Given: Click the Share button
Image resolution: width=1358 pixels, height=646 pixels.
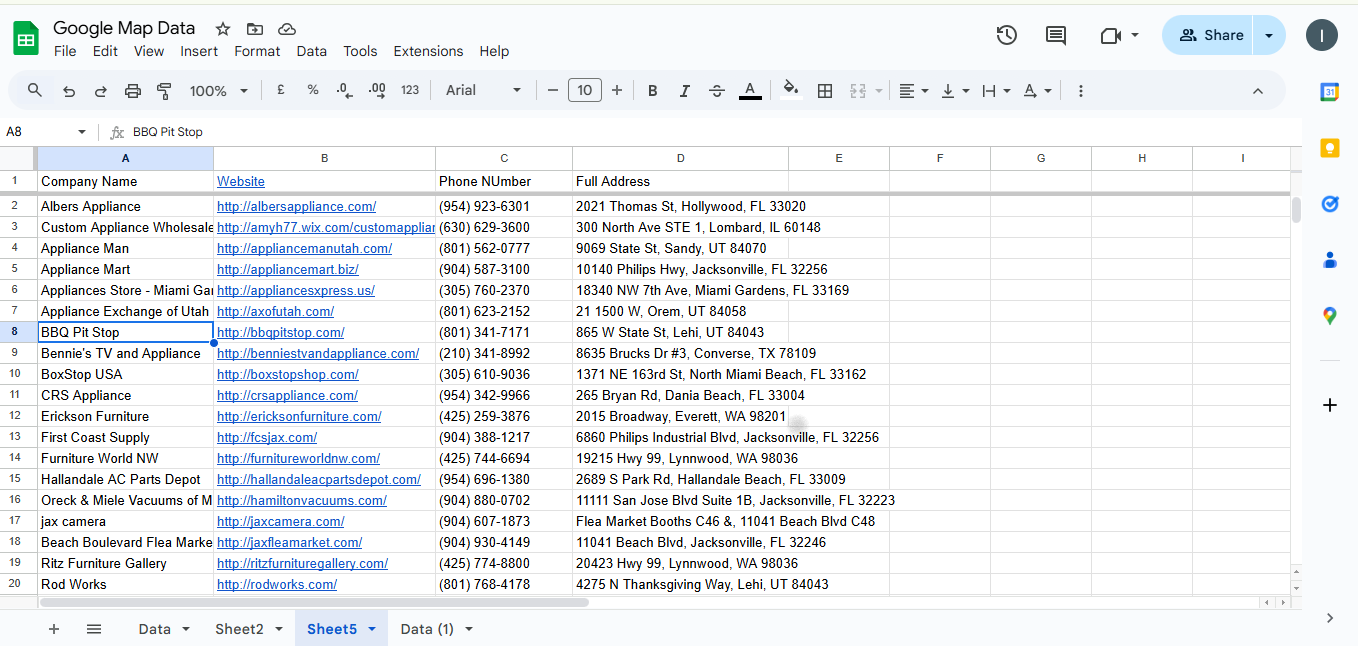Looking at the screenshot, I should pyautogui.click(x=1210, y=35).
